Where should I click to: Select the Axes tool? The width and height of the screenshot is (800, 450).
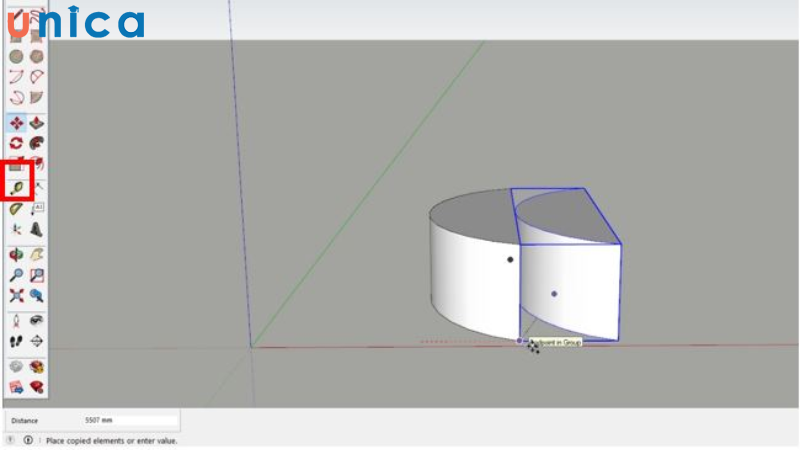pyautogui.click(x=16, y=230)
